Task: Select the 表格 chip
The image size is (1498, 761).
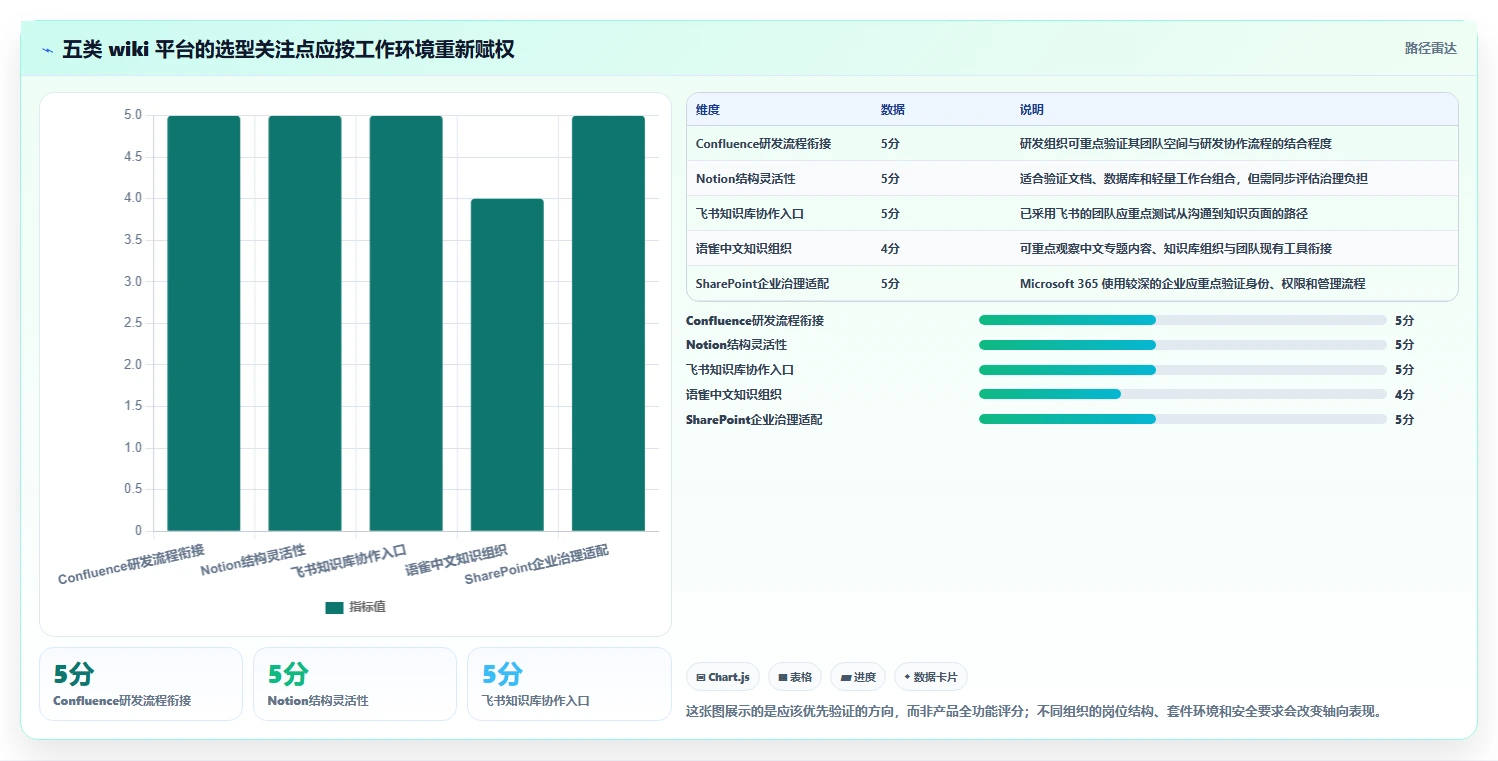Action: 795,677
